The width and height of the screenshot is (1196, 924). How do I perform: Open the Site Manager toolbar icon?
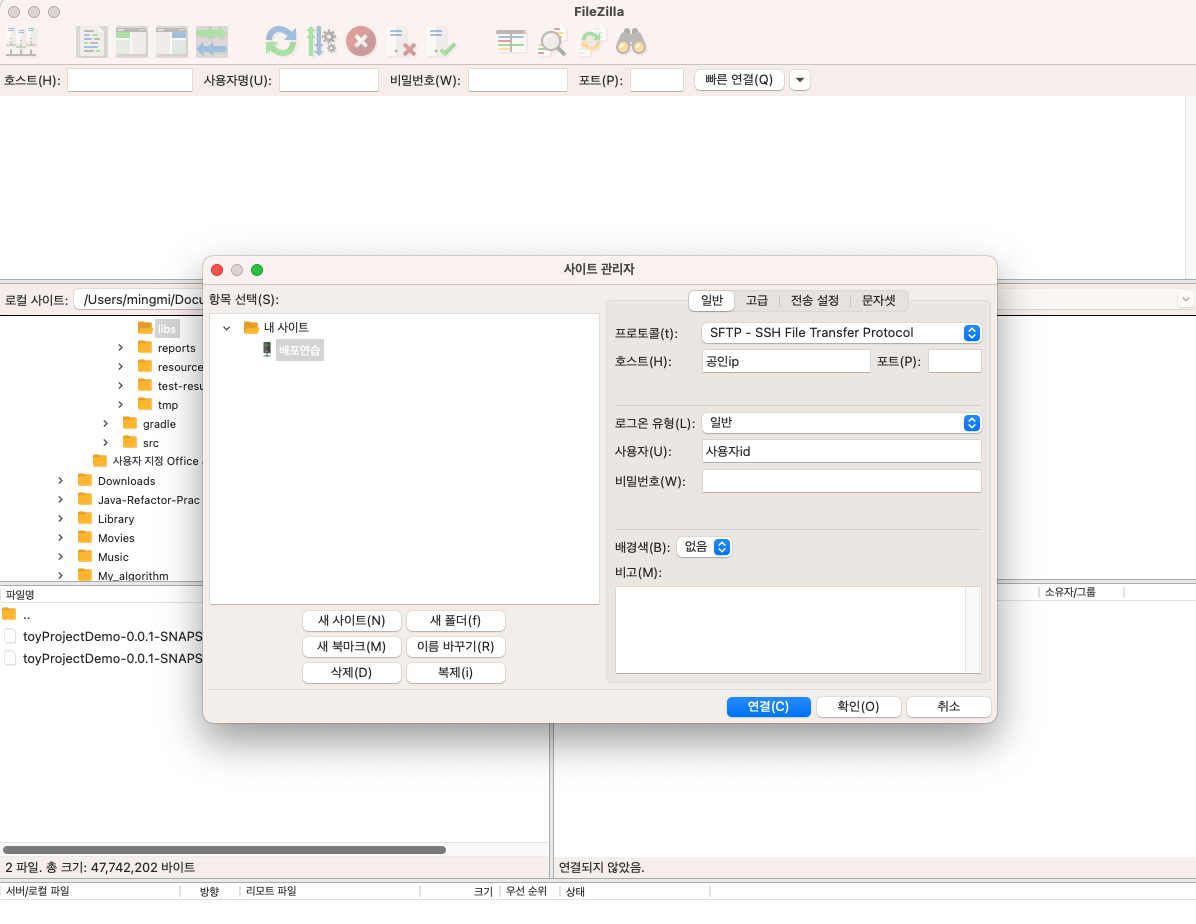click(x=21, y=41)
